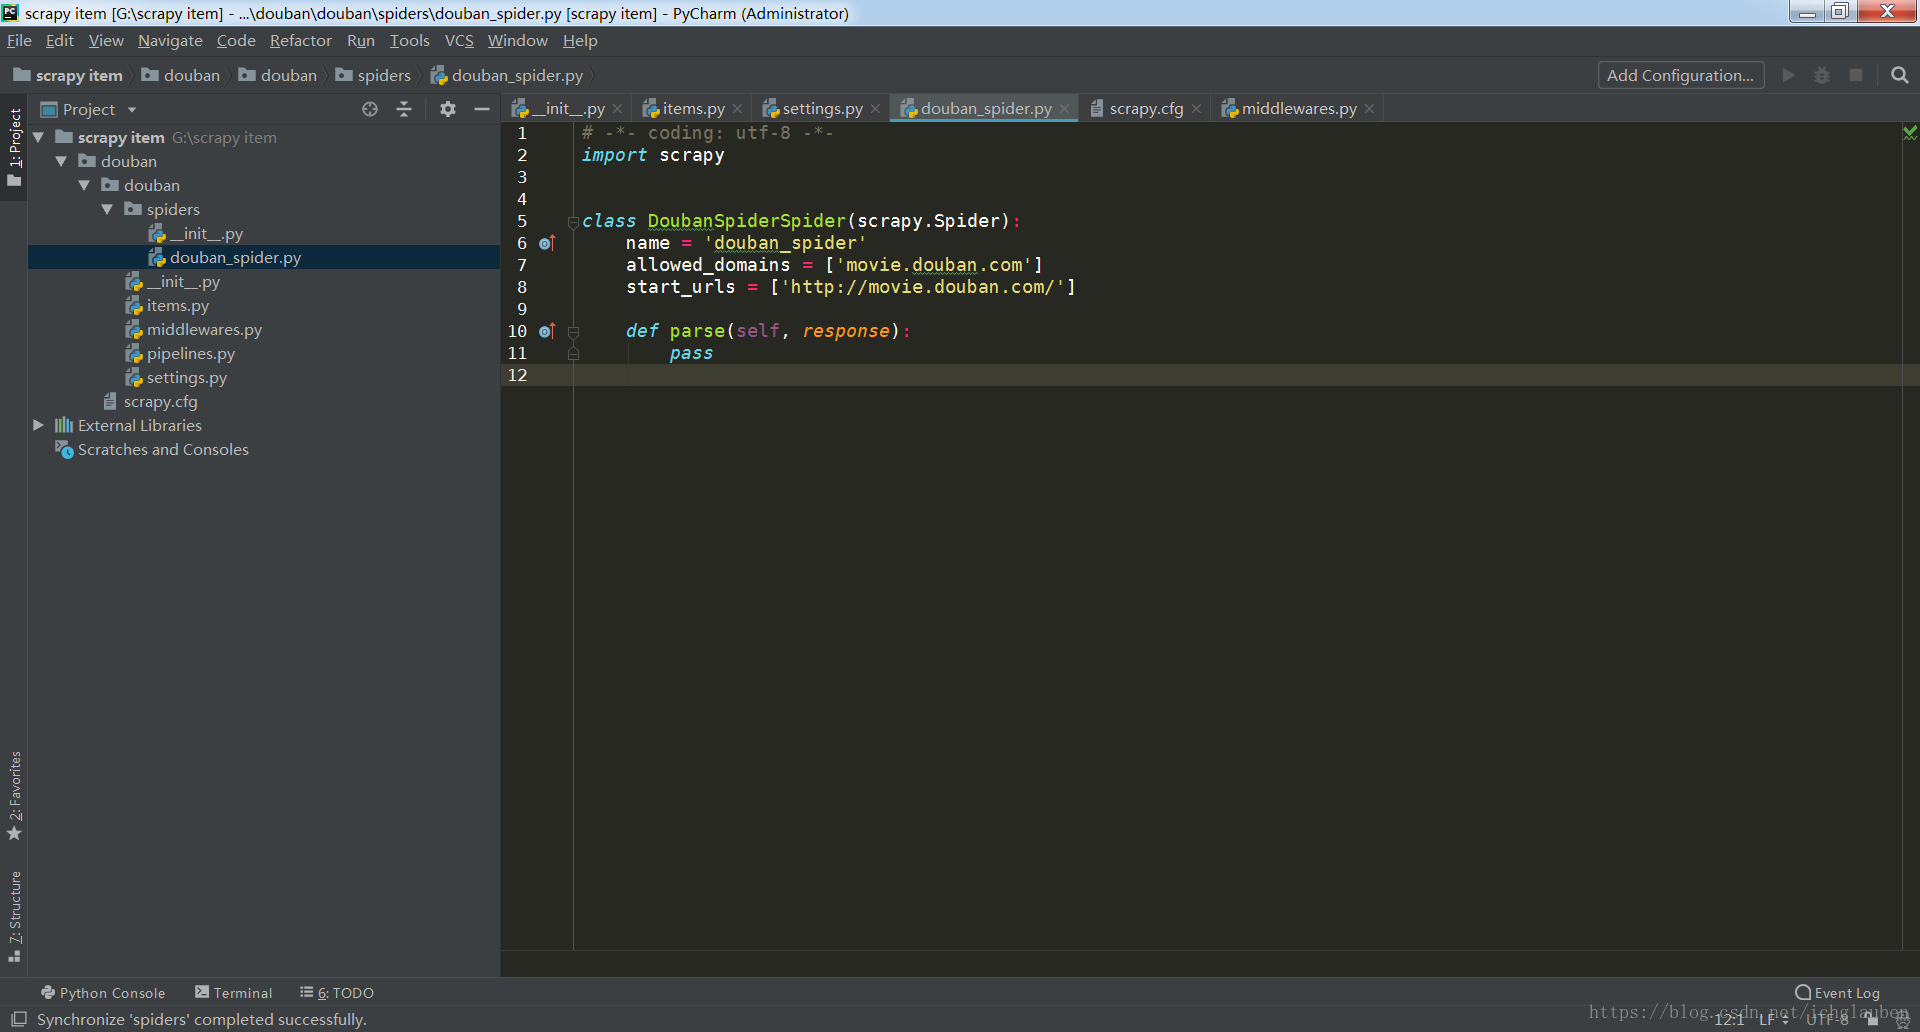
Task: Click 'douban_spider' string on line 6
Action: coord(785,243)
